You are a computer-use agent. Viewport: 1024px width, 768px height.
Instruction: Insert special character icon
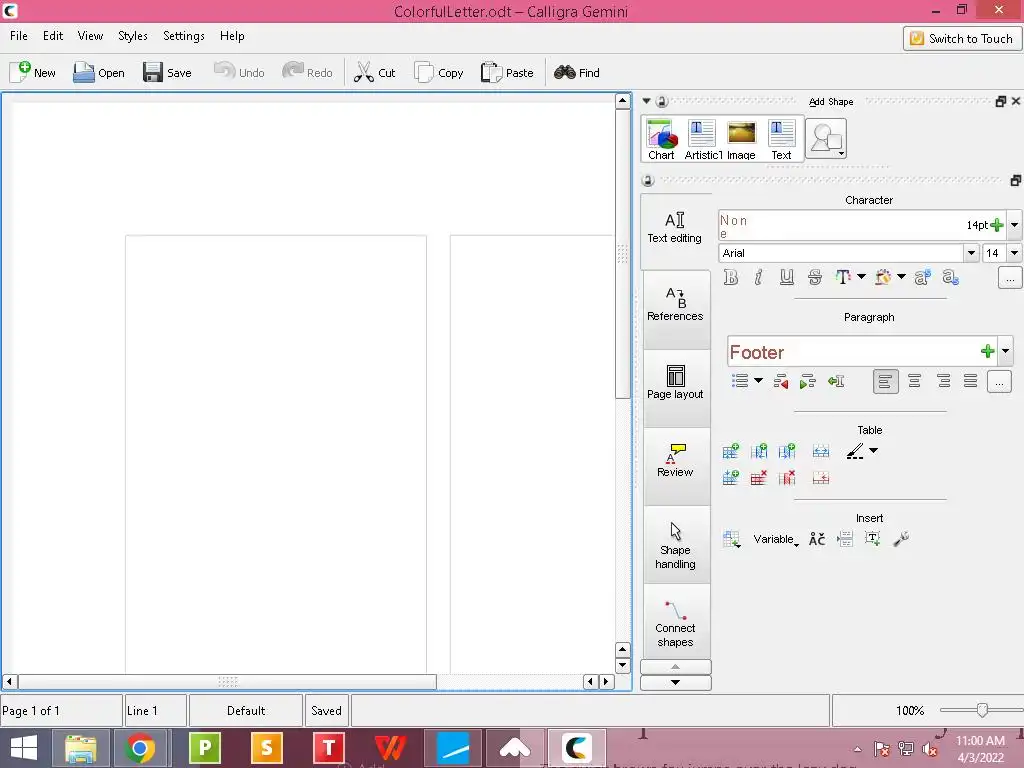(817, 539)
